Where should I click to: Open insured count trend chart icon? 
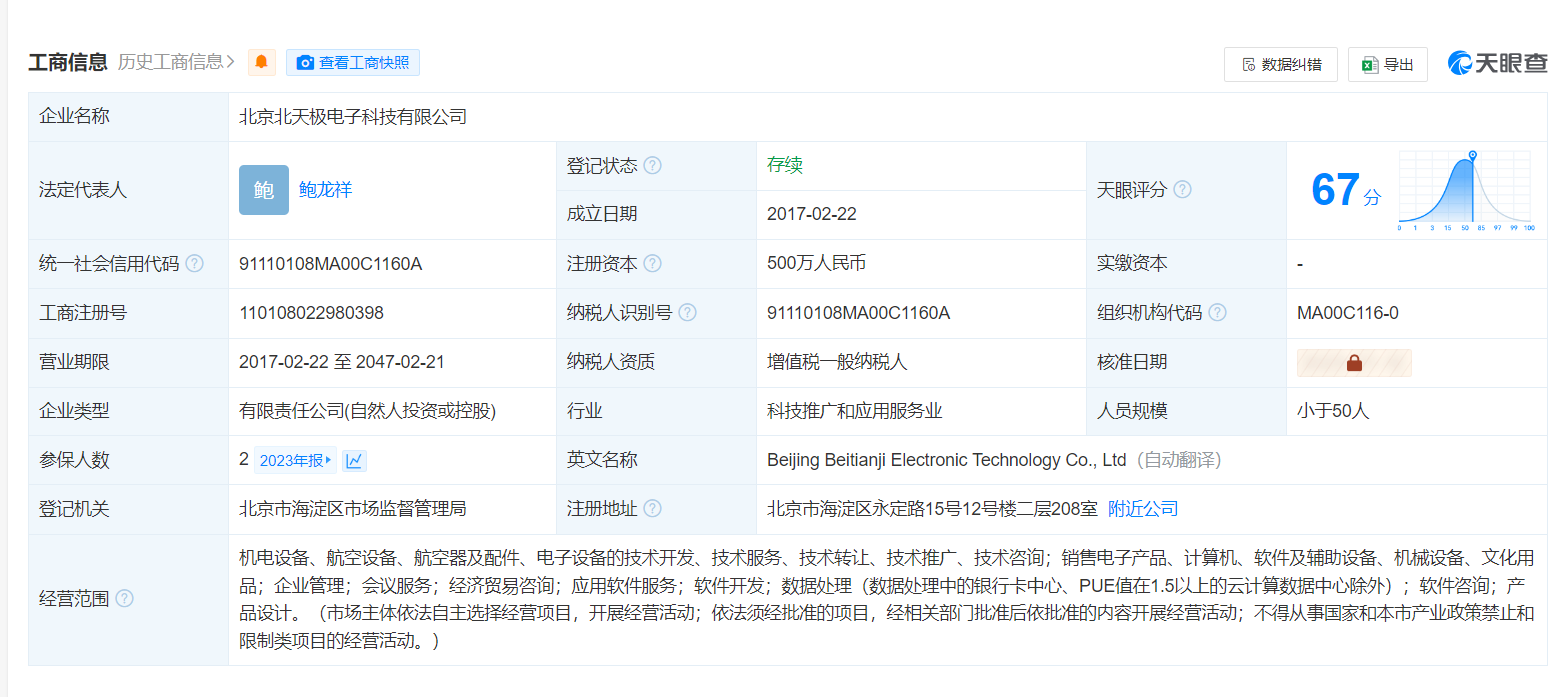tap(354, 460)
